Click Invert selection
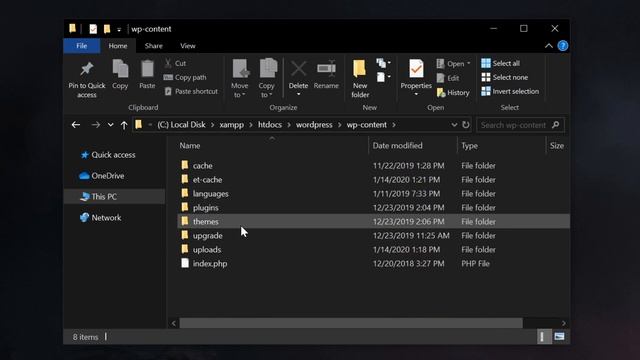The width and height of the screenshot is (640, 360). click(510, 91)
